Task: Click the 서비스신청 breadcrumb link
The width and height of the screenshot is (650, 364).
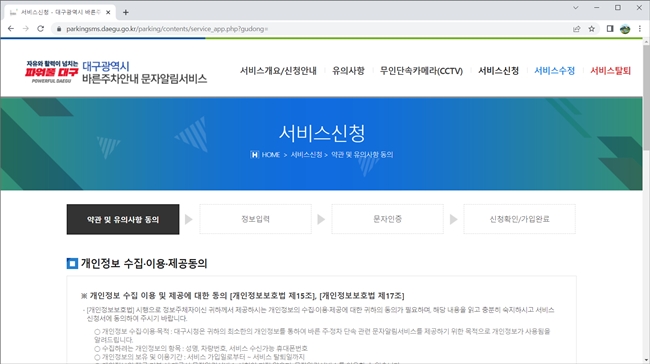Action: (306, 155)
